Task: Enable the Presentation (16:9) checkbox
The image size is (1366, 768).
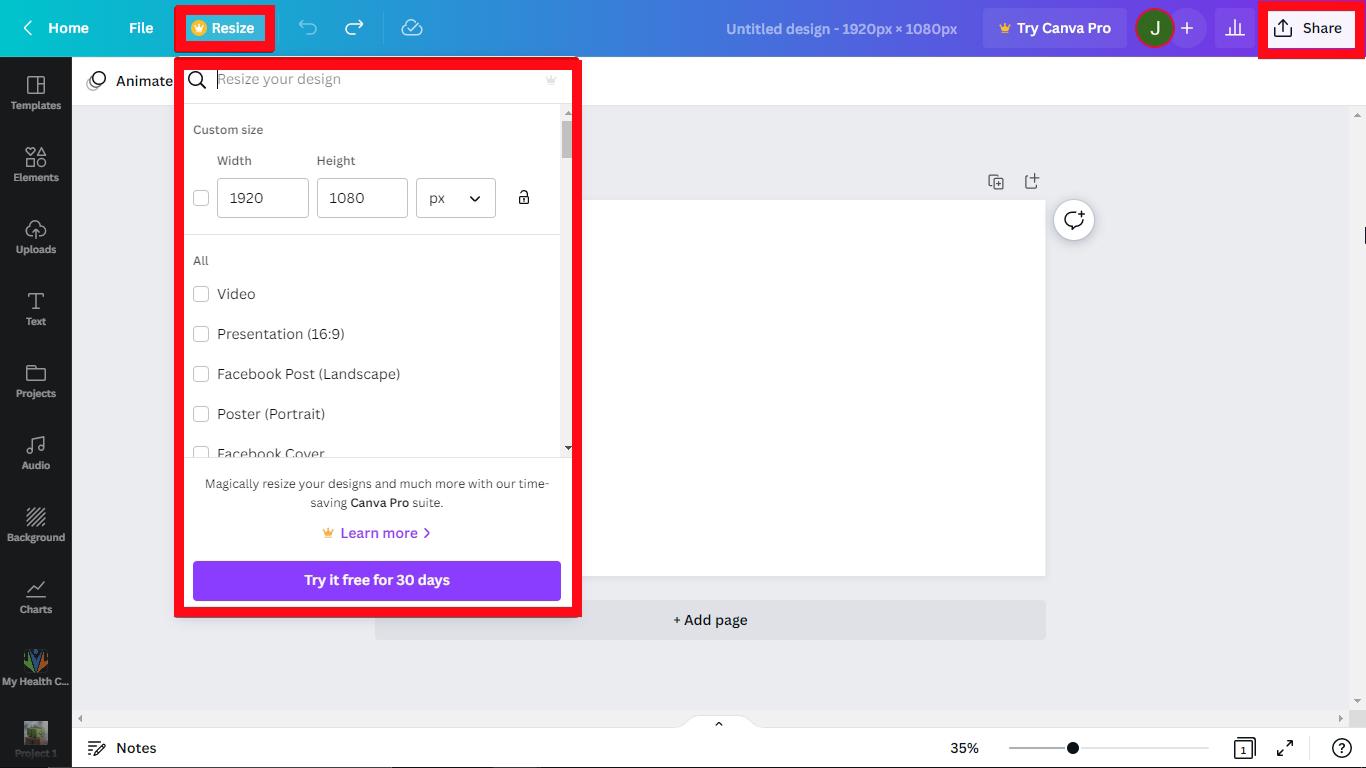Action: 201,334
